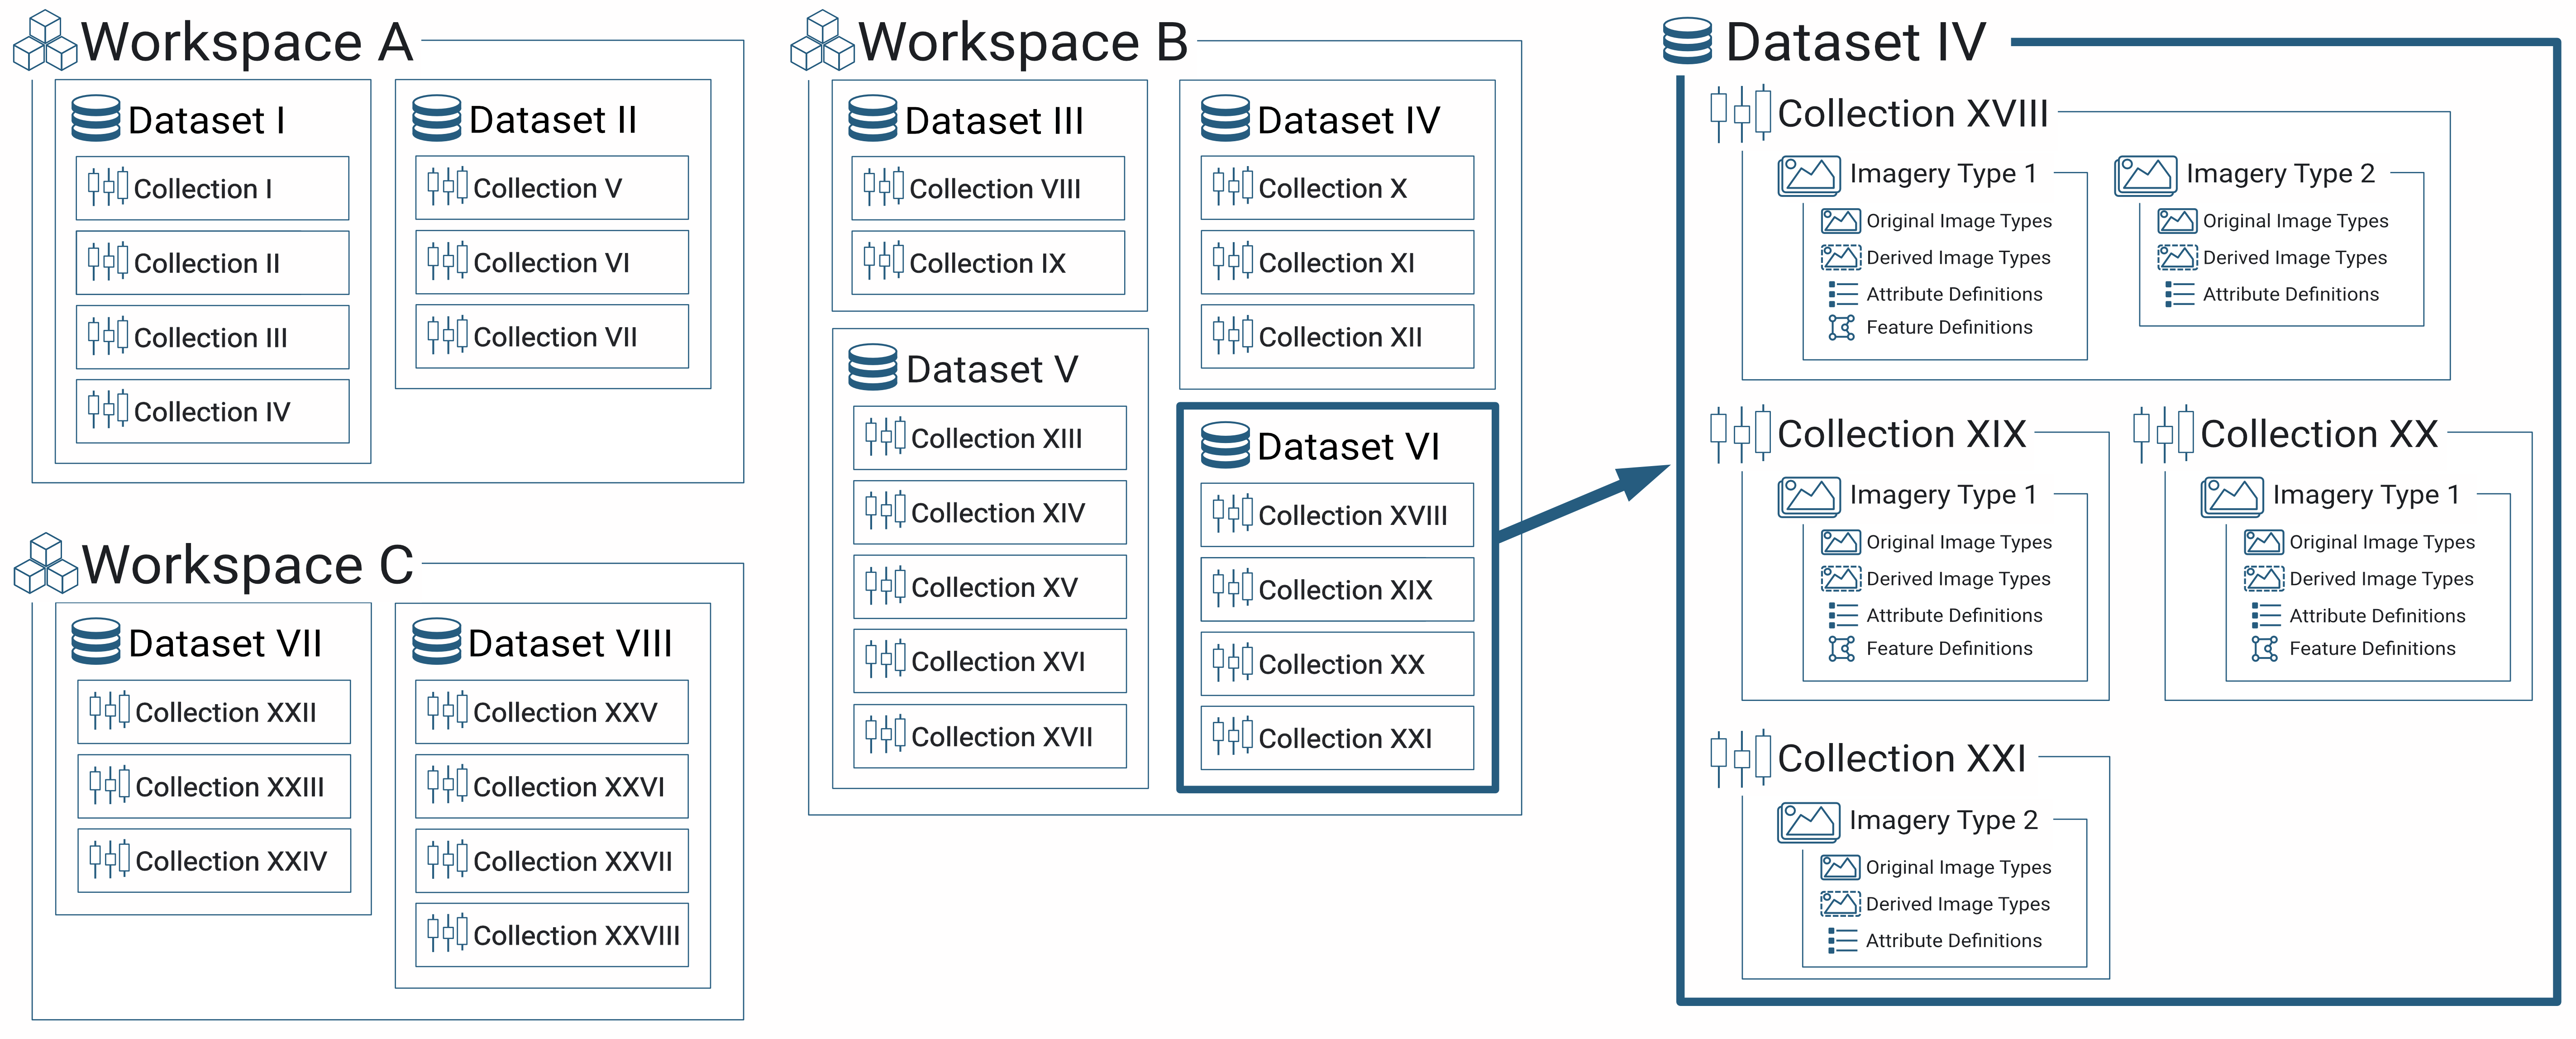Image resolution: width=2576 pixels, height=1039 pixels.
Task: Select the Collection VIII box
Action: [988, 188]
